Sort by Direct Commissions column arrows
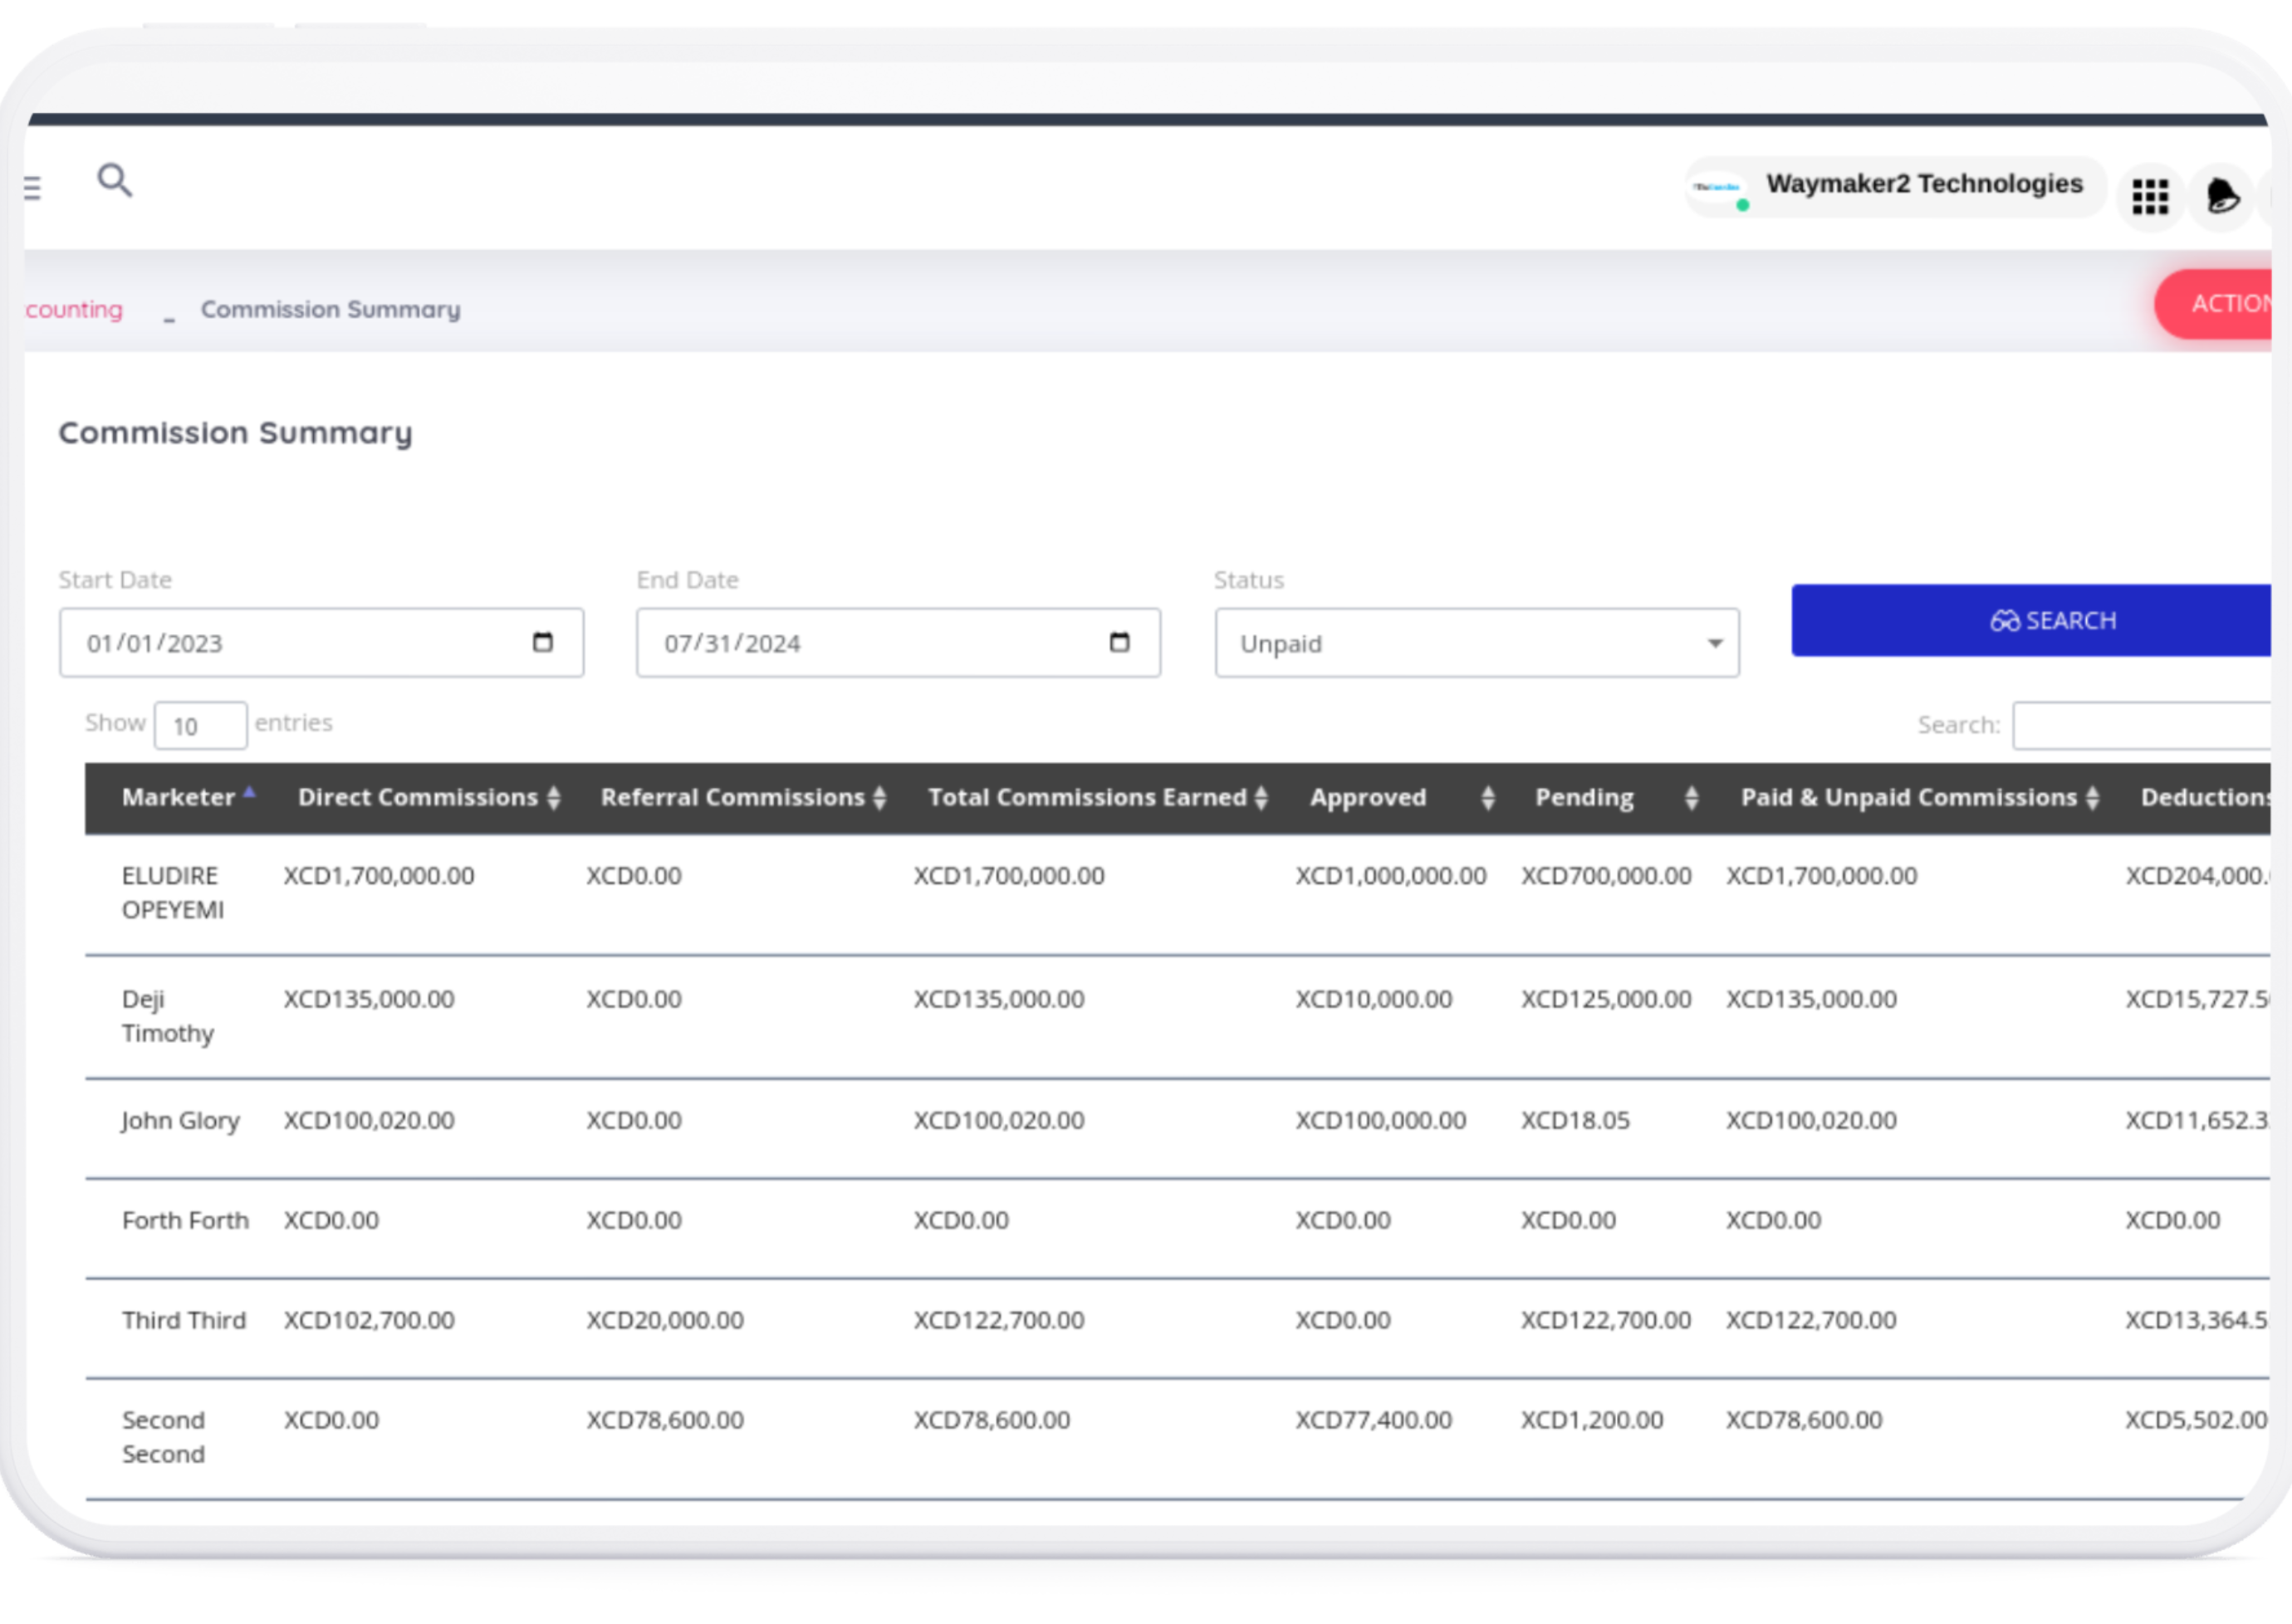Screen dimensions: 2292x1624 pyautogui.click(x=553, y=797)
